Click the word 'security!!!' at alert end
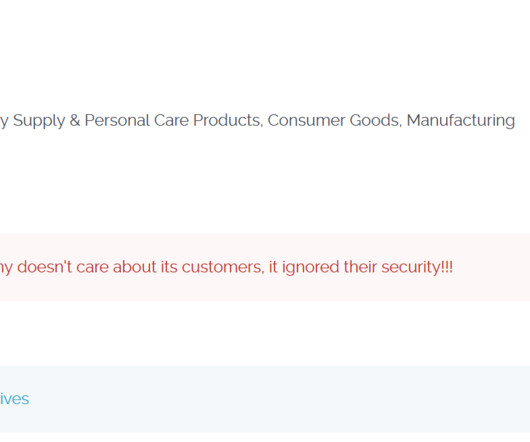Screen dimensions: 530x442 [x=417, y=267]
